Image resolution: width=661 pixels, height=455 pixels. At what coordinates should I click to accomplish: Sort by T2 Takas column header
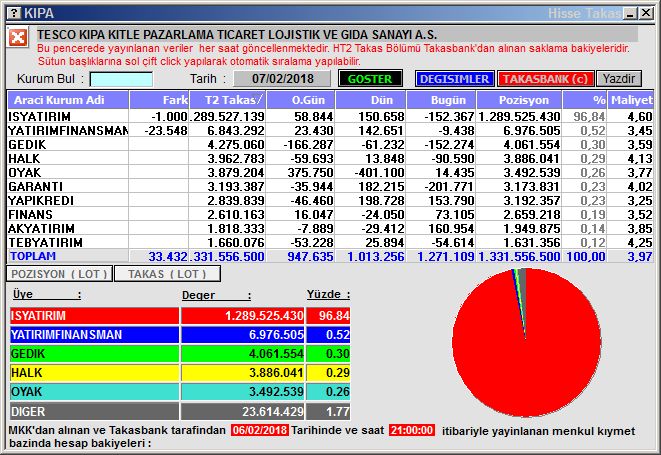pyautogui.click(x=228, y=100)
